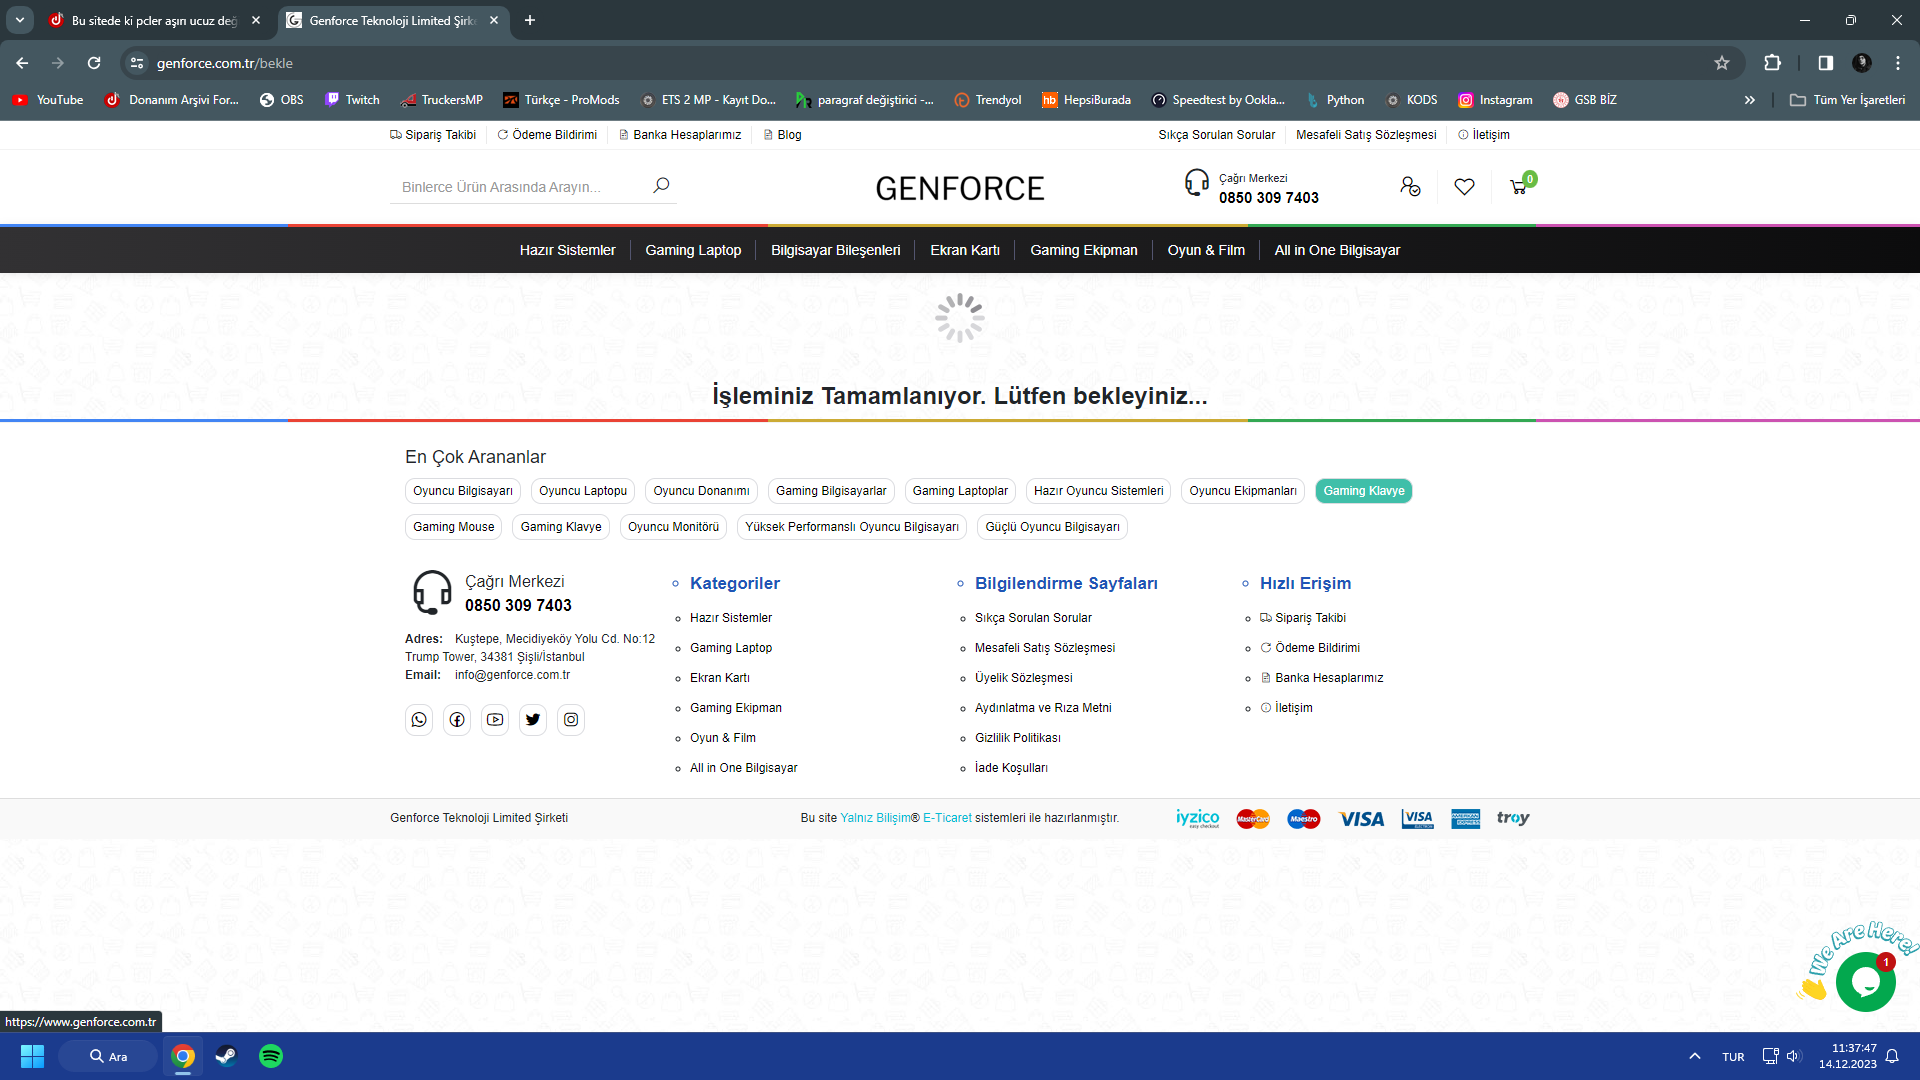The height and width of the screenshot is (1080, 1920).
Task: Open the clock and date display
Action: 1848,1056
